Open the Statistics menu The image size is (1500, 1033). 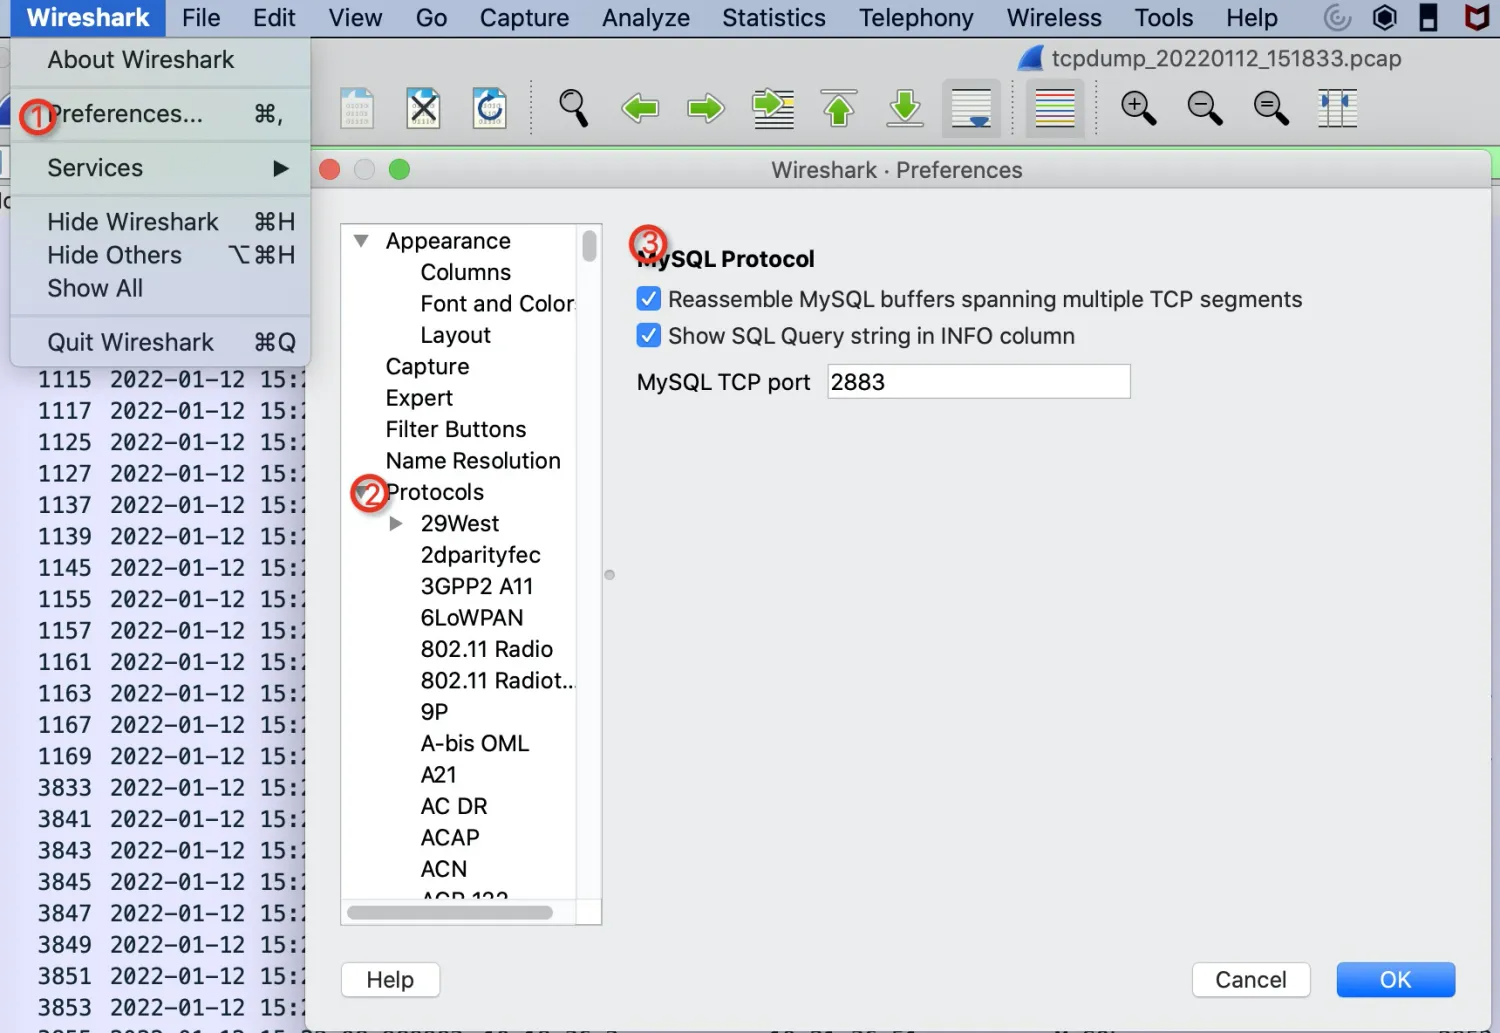tap(774, 18)
